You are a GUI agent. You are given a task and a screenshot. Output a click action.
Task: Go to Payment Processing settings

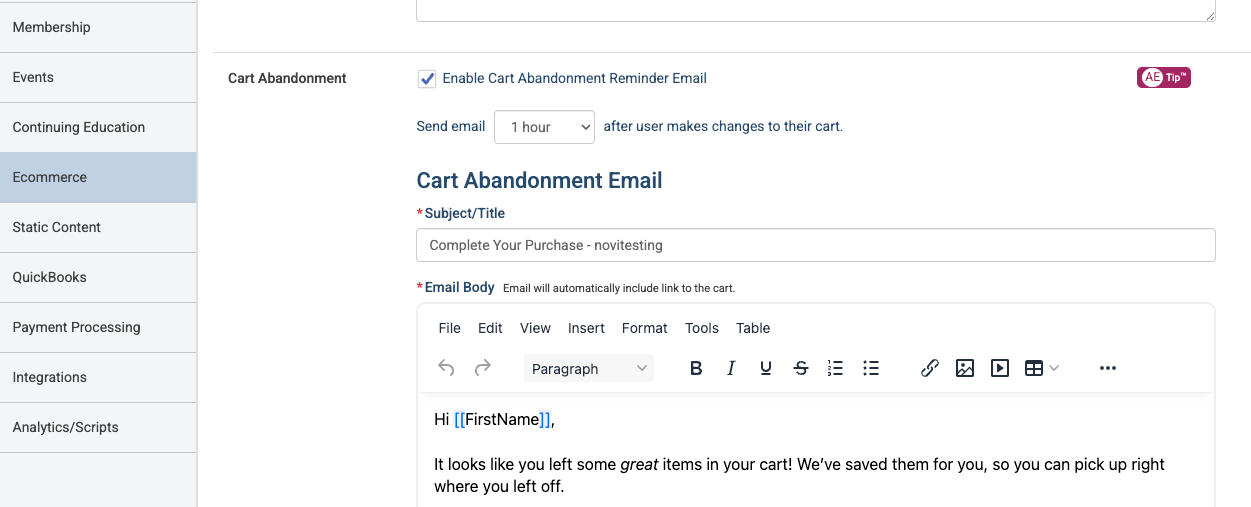pyautogui.click(x=98, y=327)
